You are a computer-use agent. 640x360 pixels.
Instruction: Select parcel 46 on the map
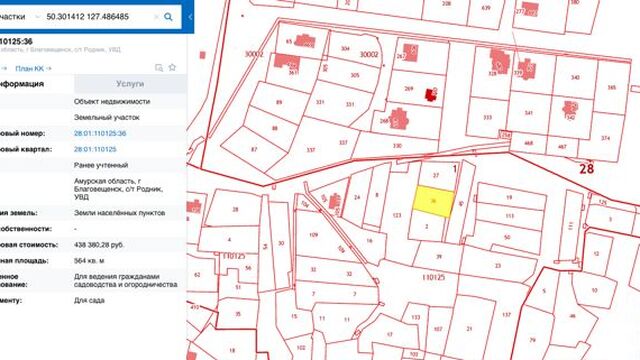tap(572, 316)
